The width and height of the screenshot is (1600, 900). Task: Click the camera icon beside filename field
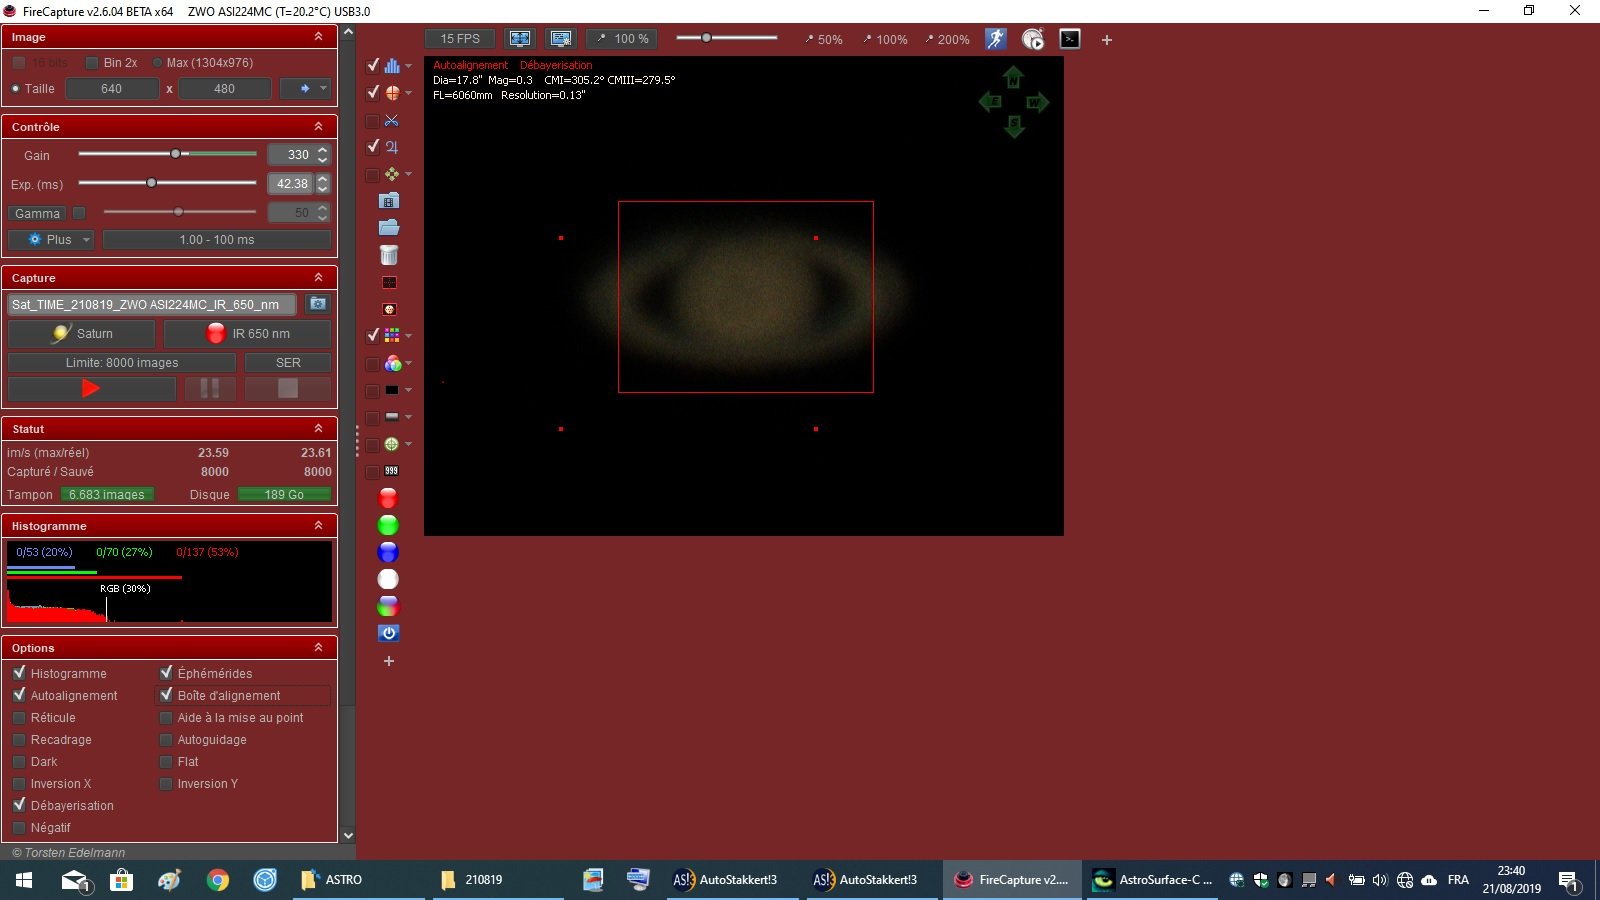pos(318,304)
